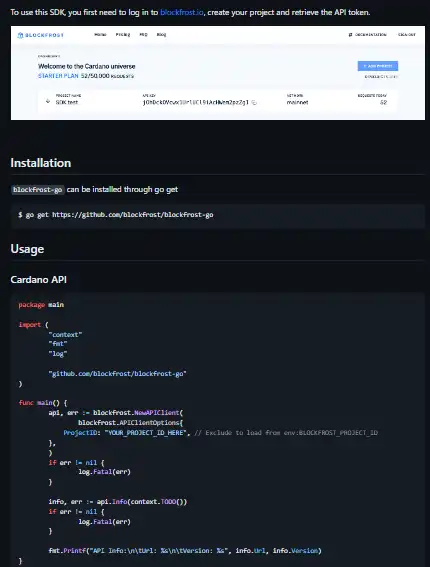
Task: Click the go get command line
Action: 116,215
